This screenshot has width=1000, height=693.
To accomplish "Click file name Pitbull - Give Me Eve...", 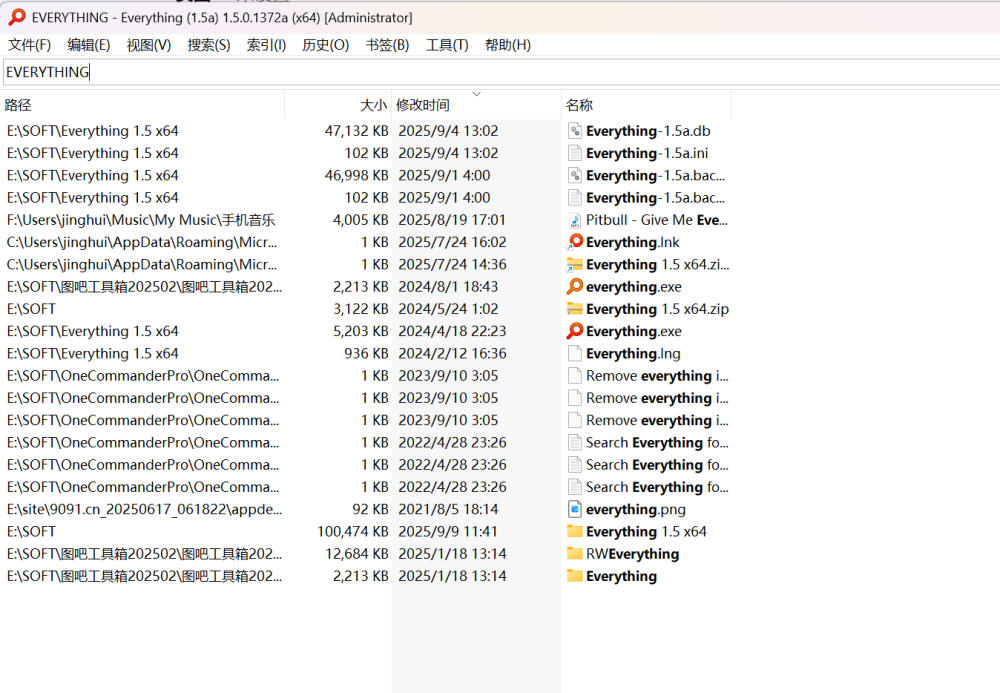I will pos(657,220).
